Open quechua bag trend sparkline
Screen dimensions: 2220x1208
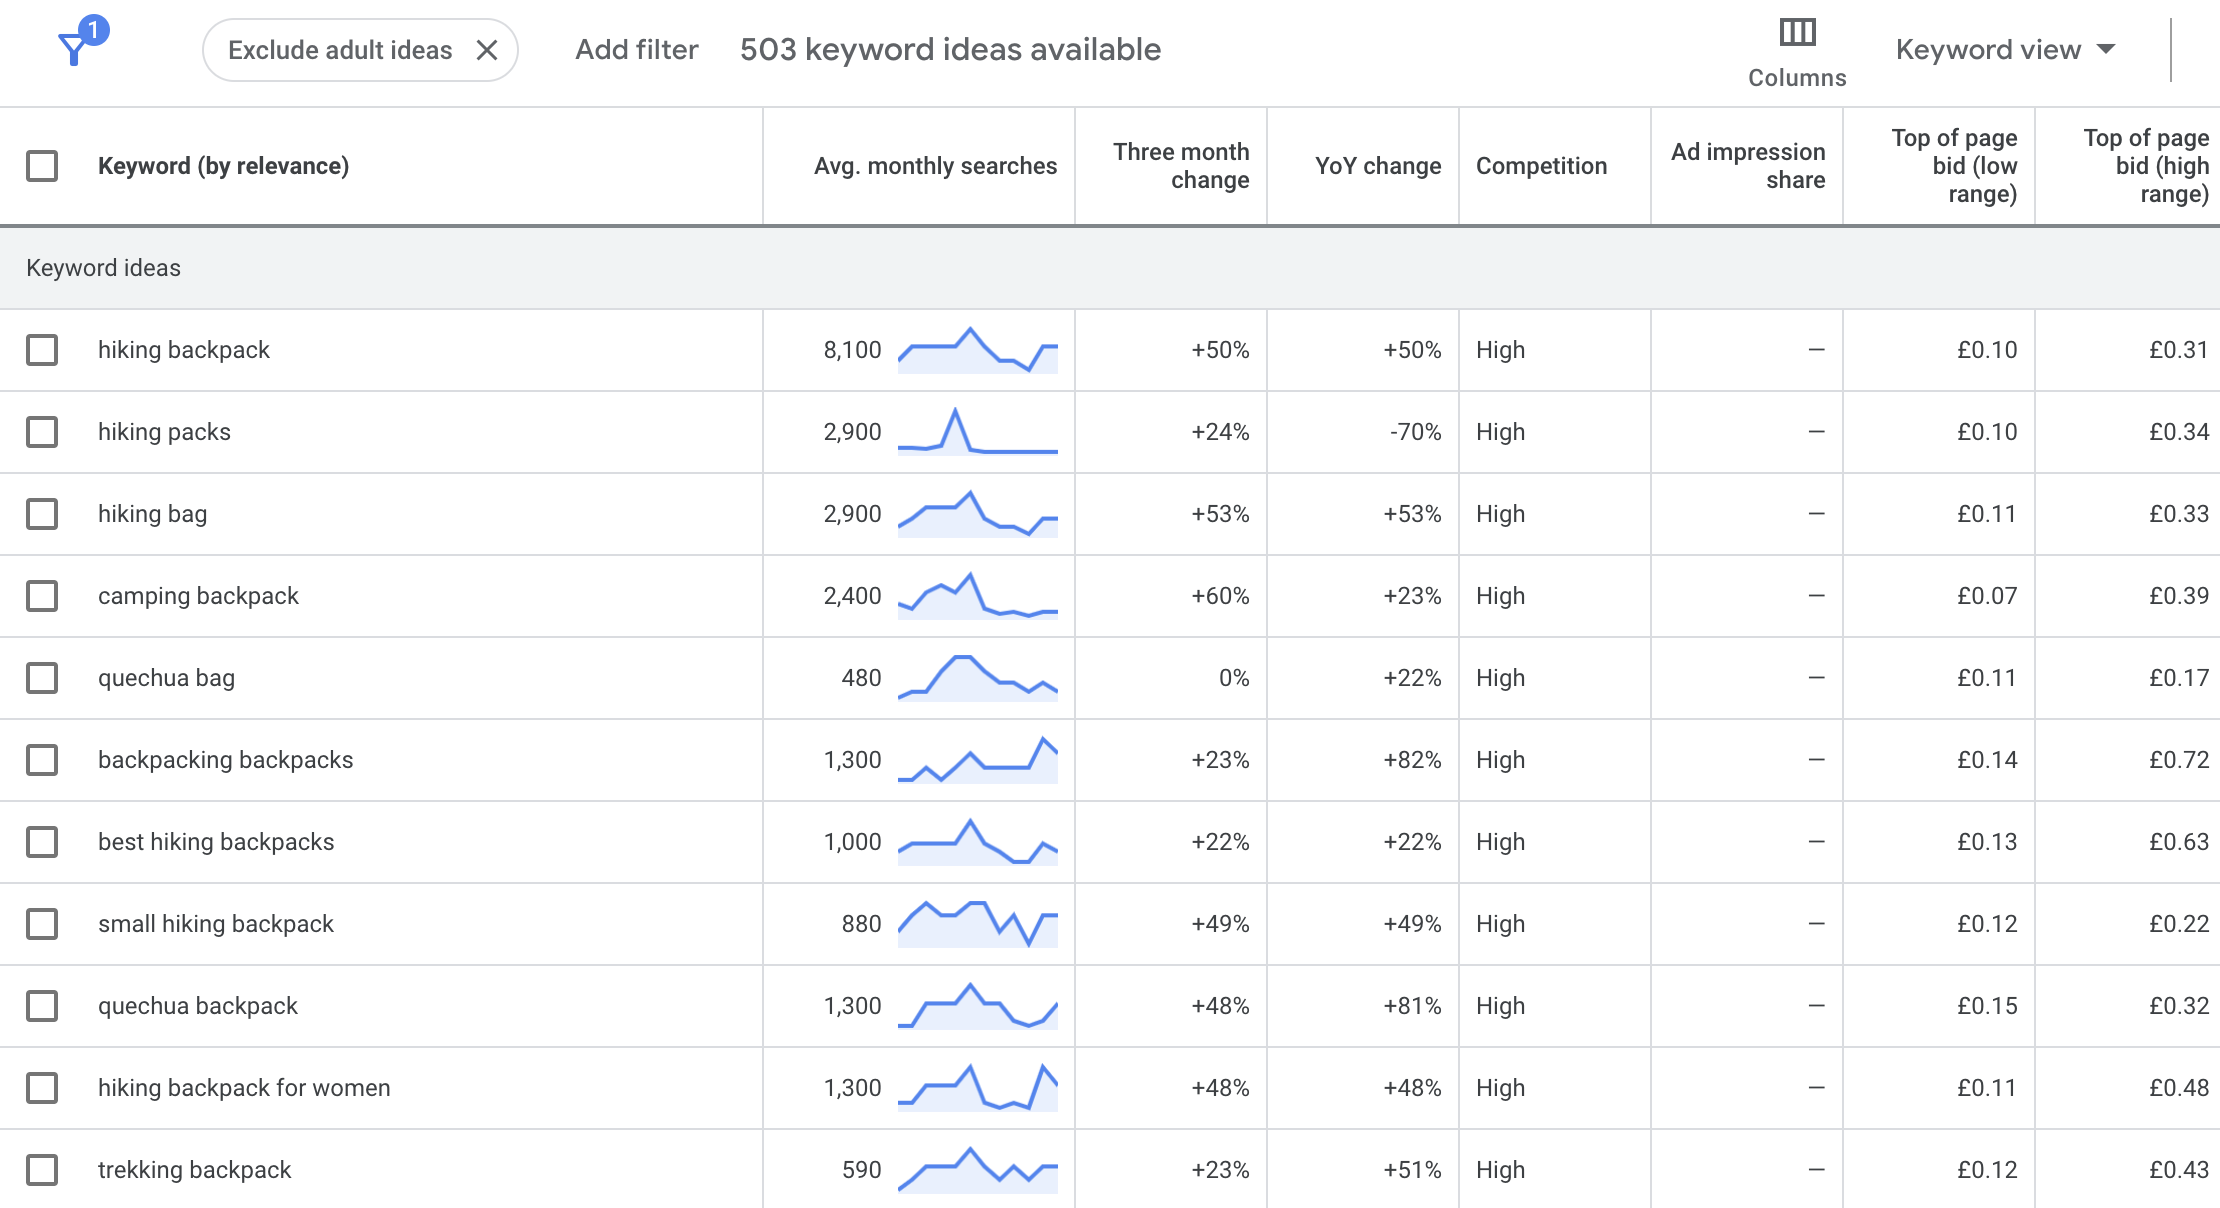coord(978,678)
